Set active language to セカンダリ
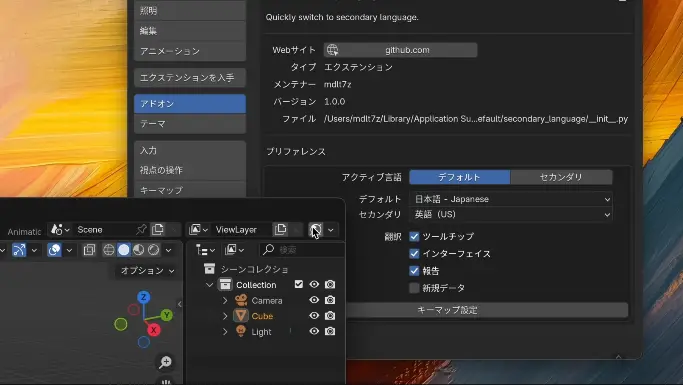 point(561,177)
